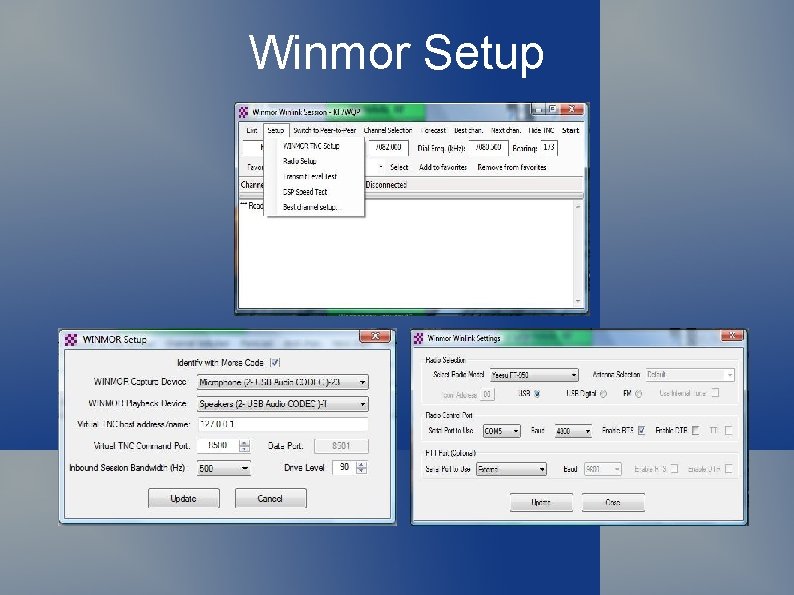Click the Bearing value field
794x595 pixels.
548,147
